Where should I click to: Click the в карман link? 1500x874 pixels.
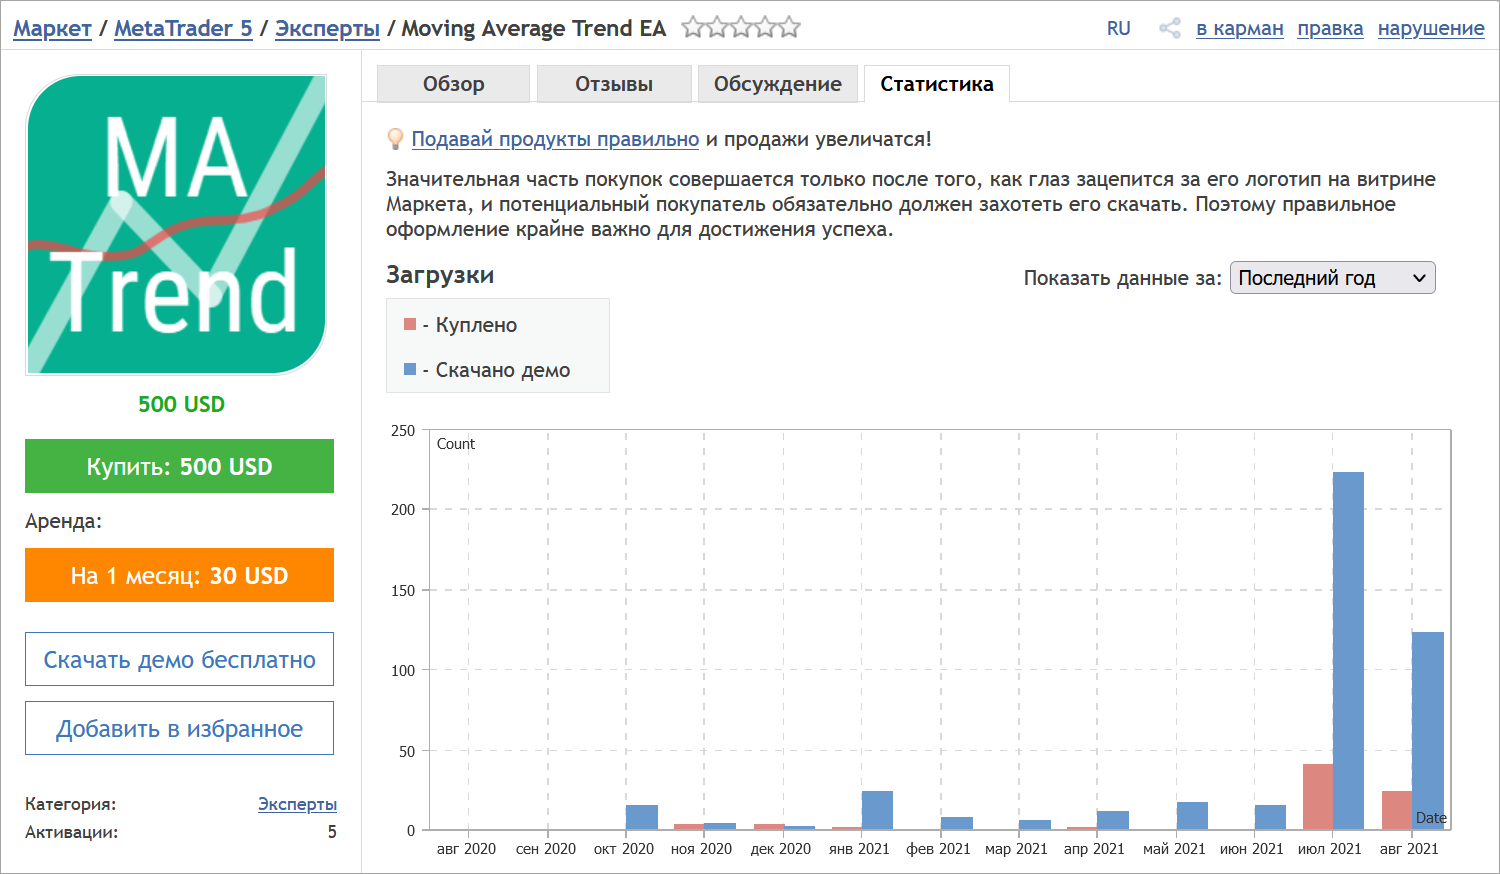coord(1239,28)
